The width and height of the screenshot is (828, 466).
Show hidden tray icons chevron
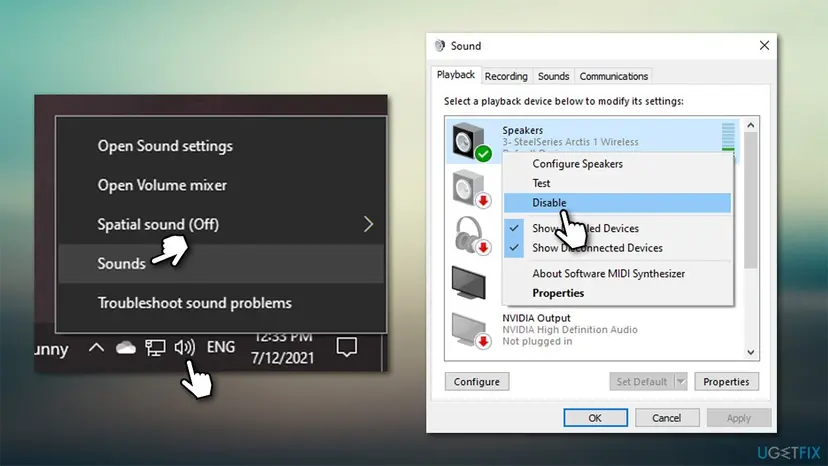(x=96, y=347)
